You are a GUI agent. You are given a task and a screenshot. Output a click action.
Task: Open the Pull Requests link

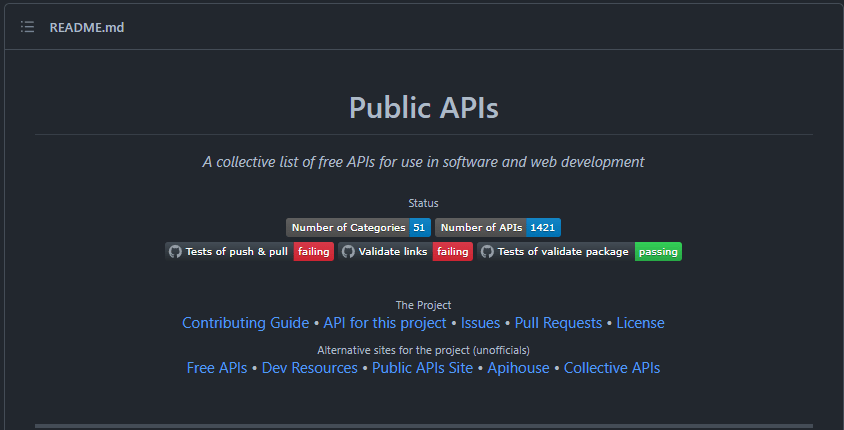[x=558, y=323]
